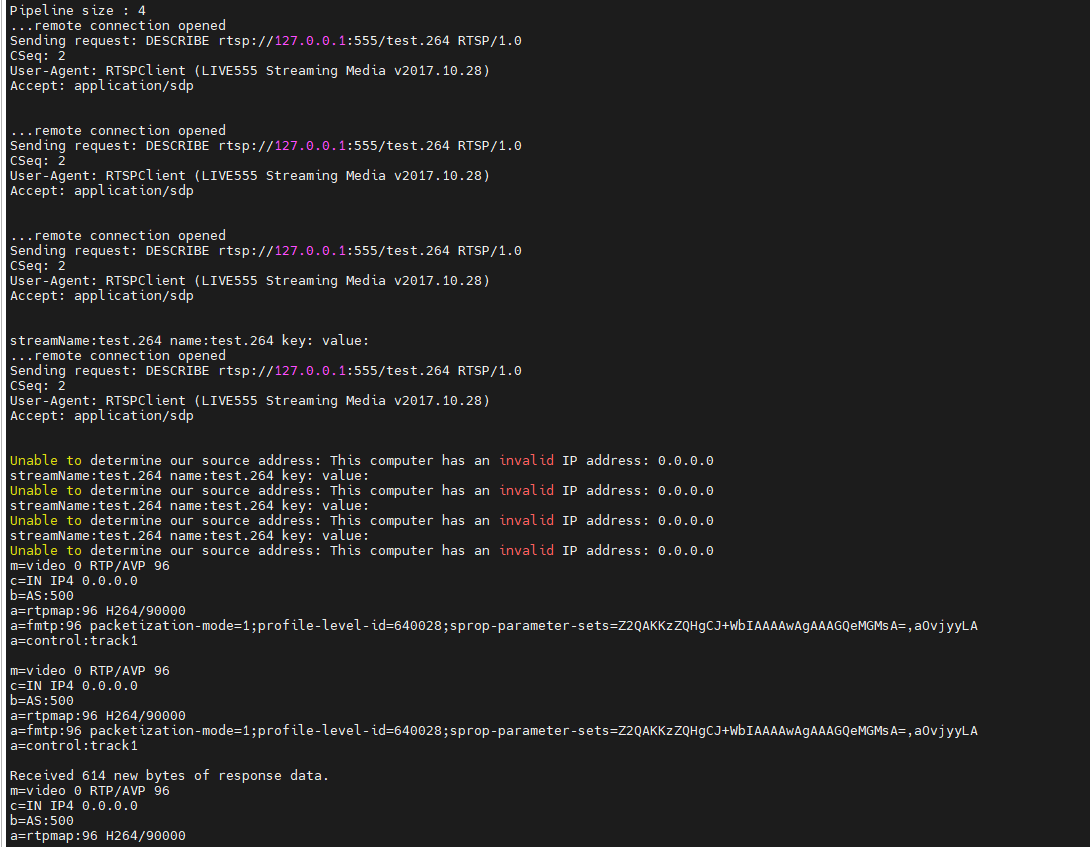1090x847 pixels.
Task: Click the first yellow "Unable to" warning
Action: (x=46, y=461)
